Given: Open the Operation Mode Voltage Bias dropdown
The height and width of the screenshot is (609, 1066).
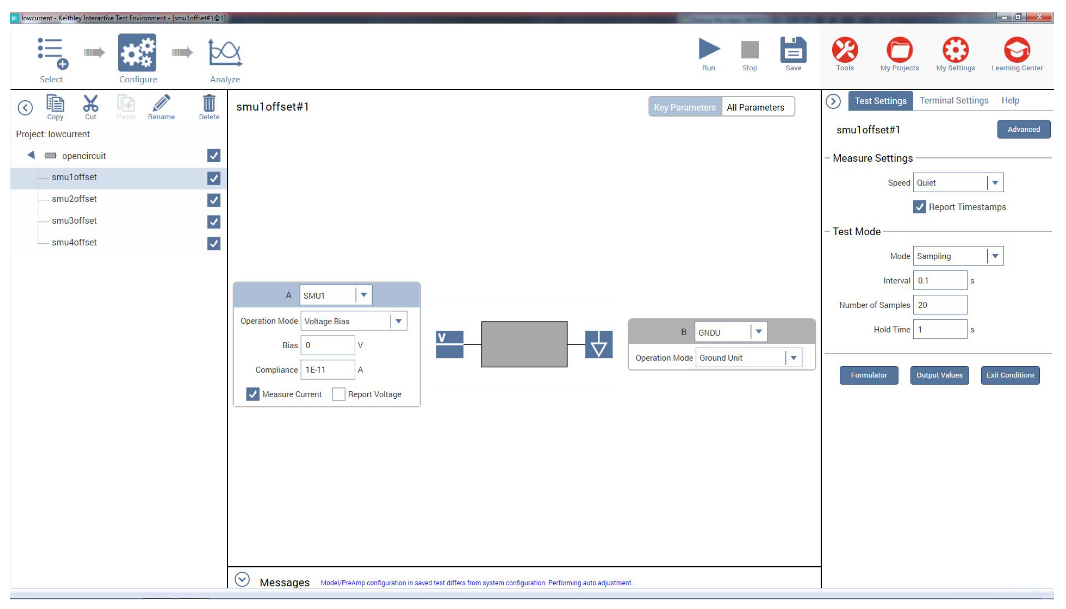Looking at the screenshot, I should coord(398,321).
